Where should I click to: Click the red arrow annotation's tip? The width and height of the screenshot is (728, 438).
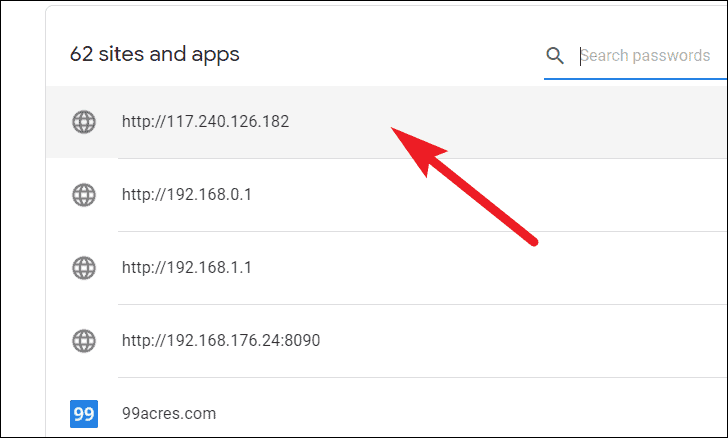point(393,129)
